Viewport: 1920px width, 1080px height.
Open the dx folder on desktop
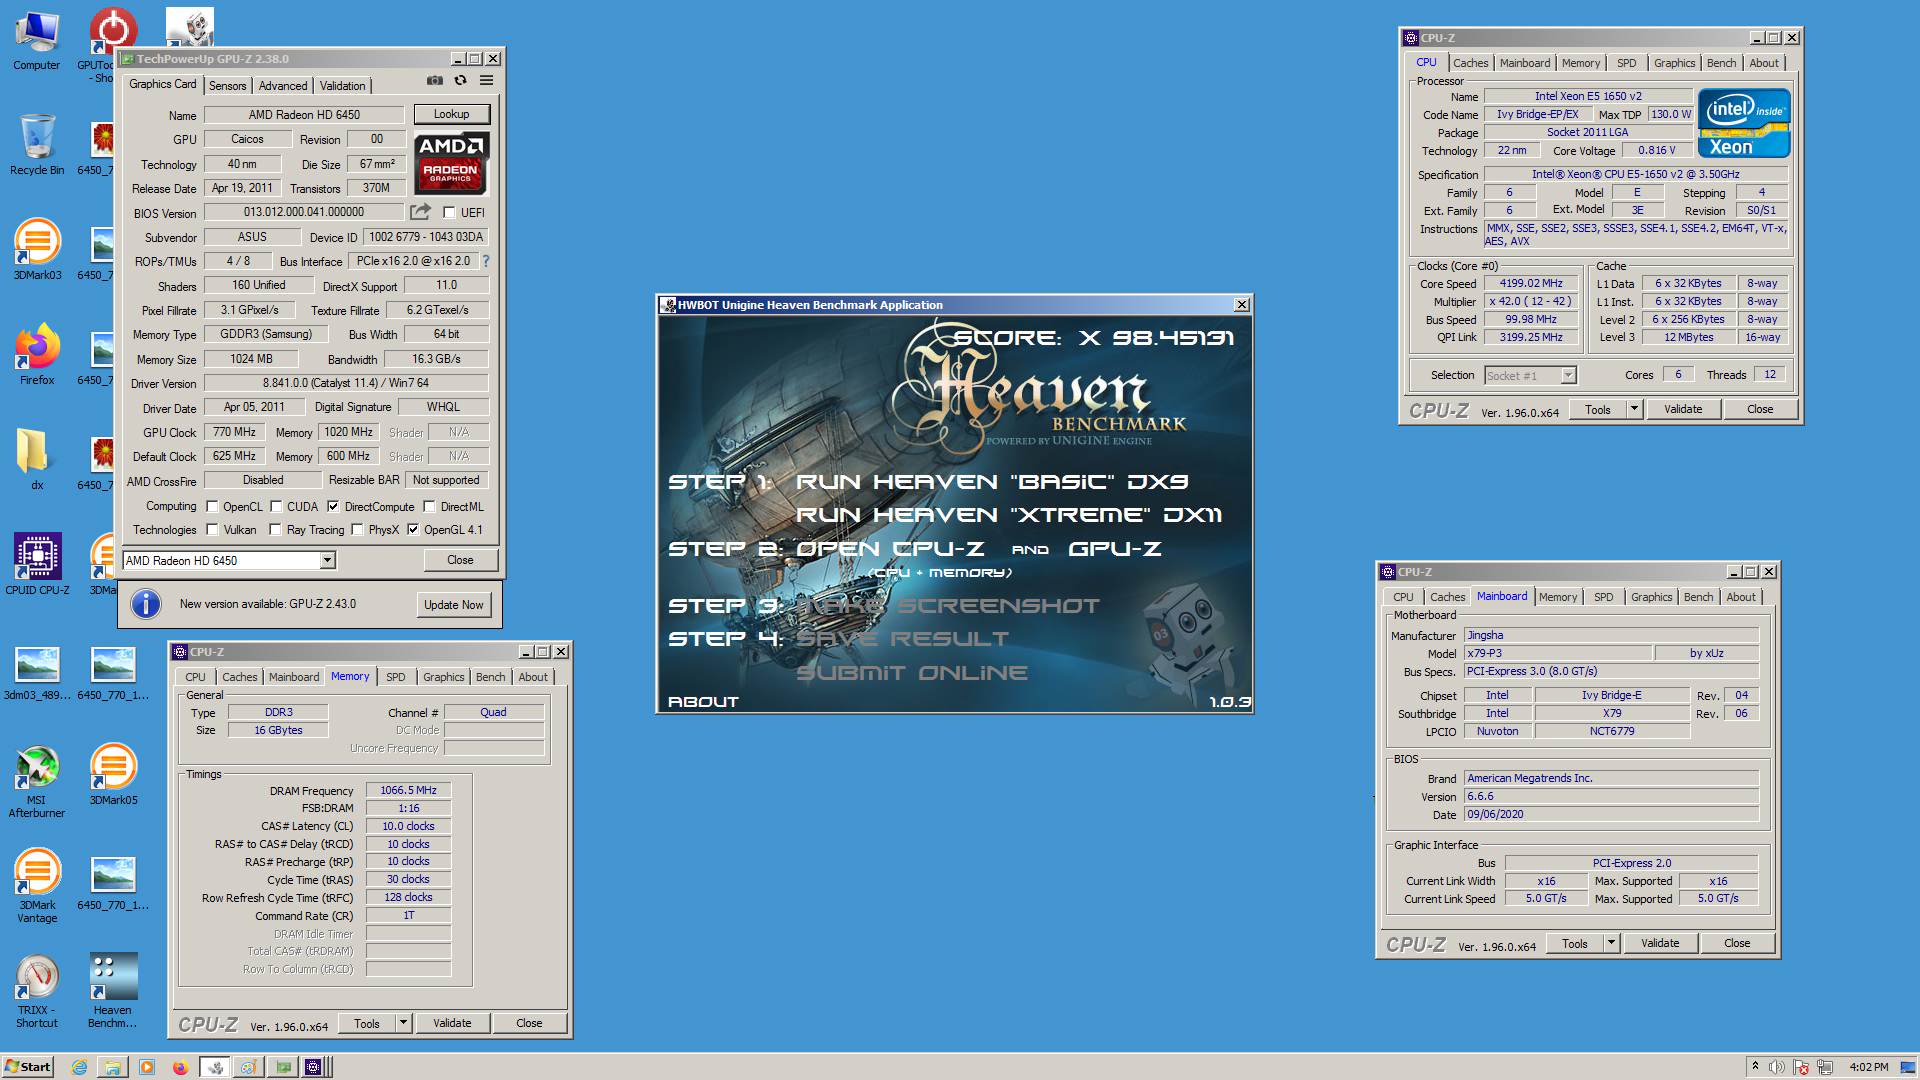point(37,460)
